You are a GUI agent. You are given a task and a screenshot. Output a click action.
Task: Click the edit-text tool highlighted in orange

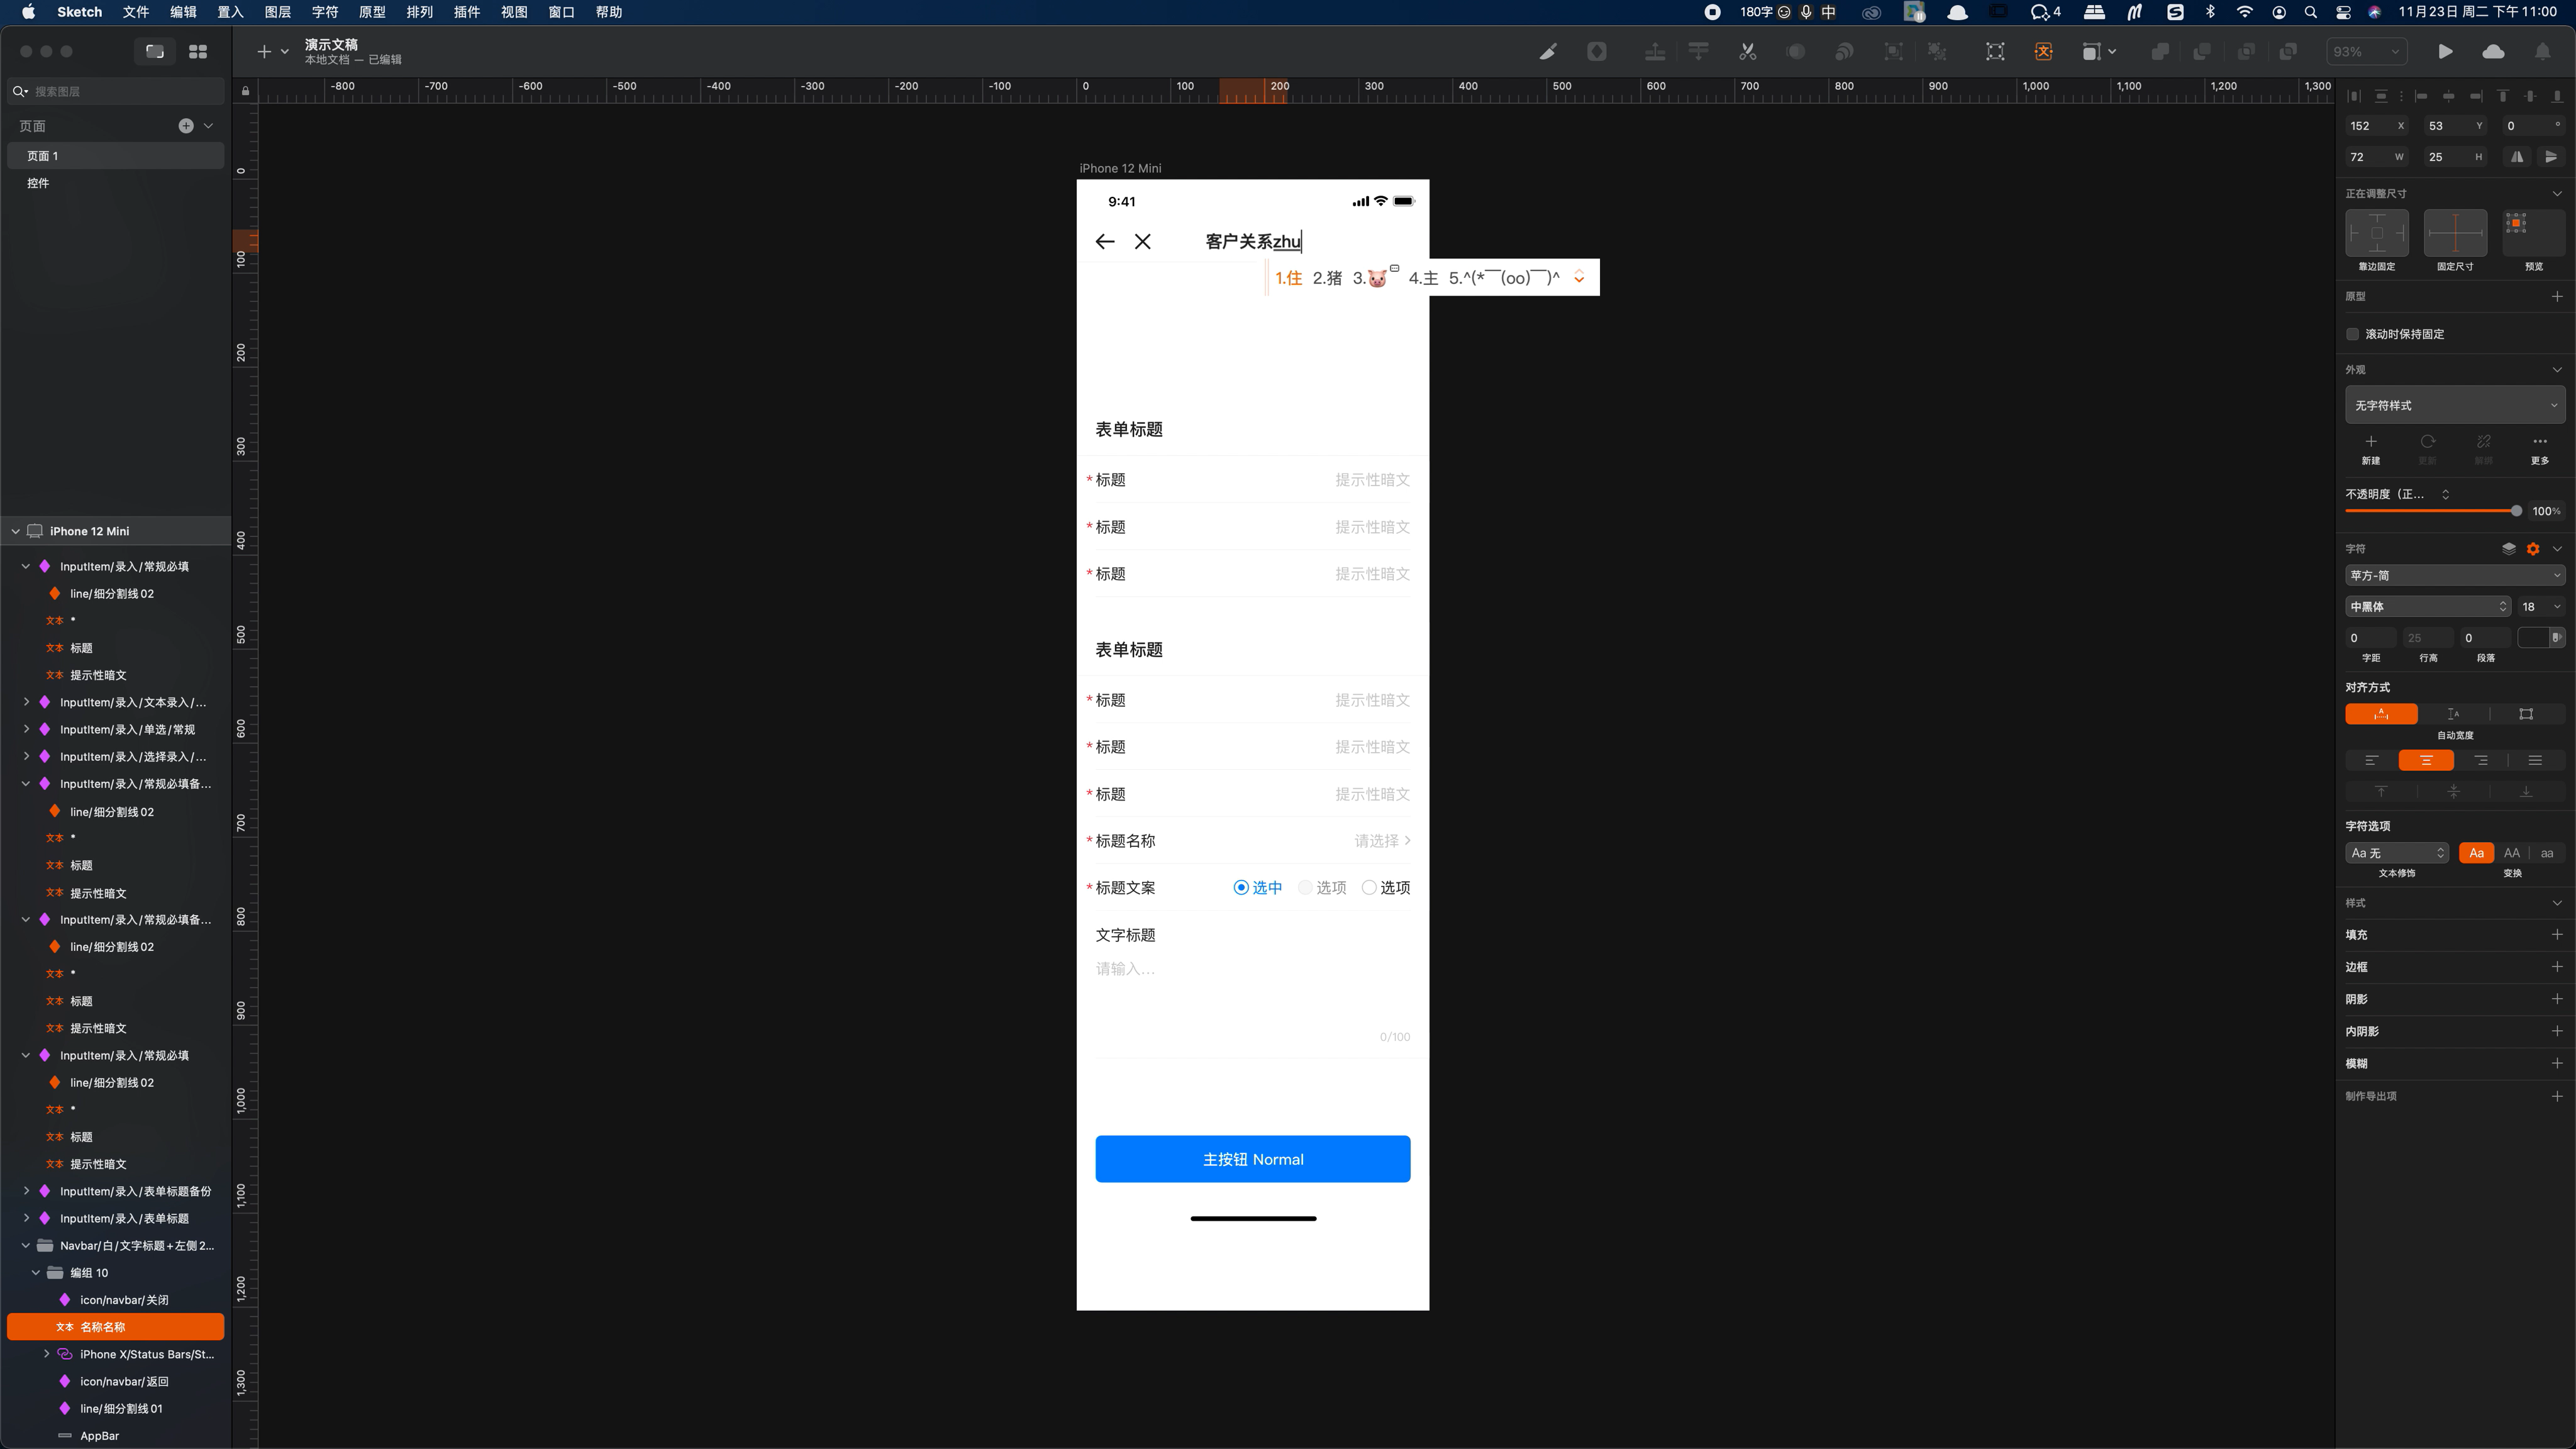[x=2043, y=51]
